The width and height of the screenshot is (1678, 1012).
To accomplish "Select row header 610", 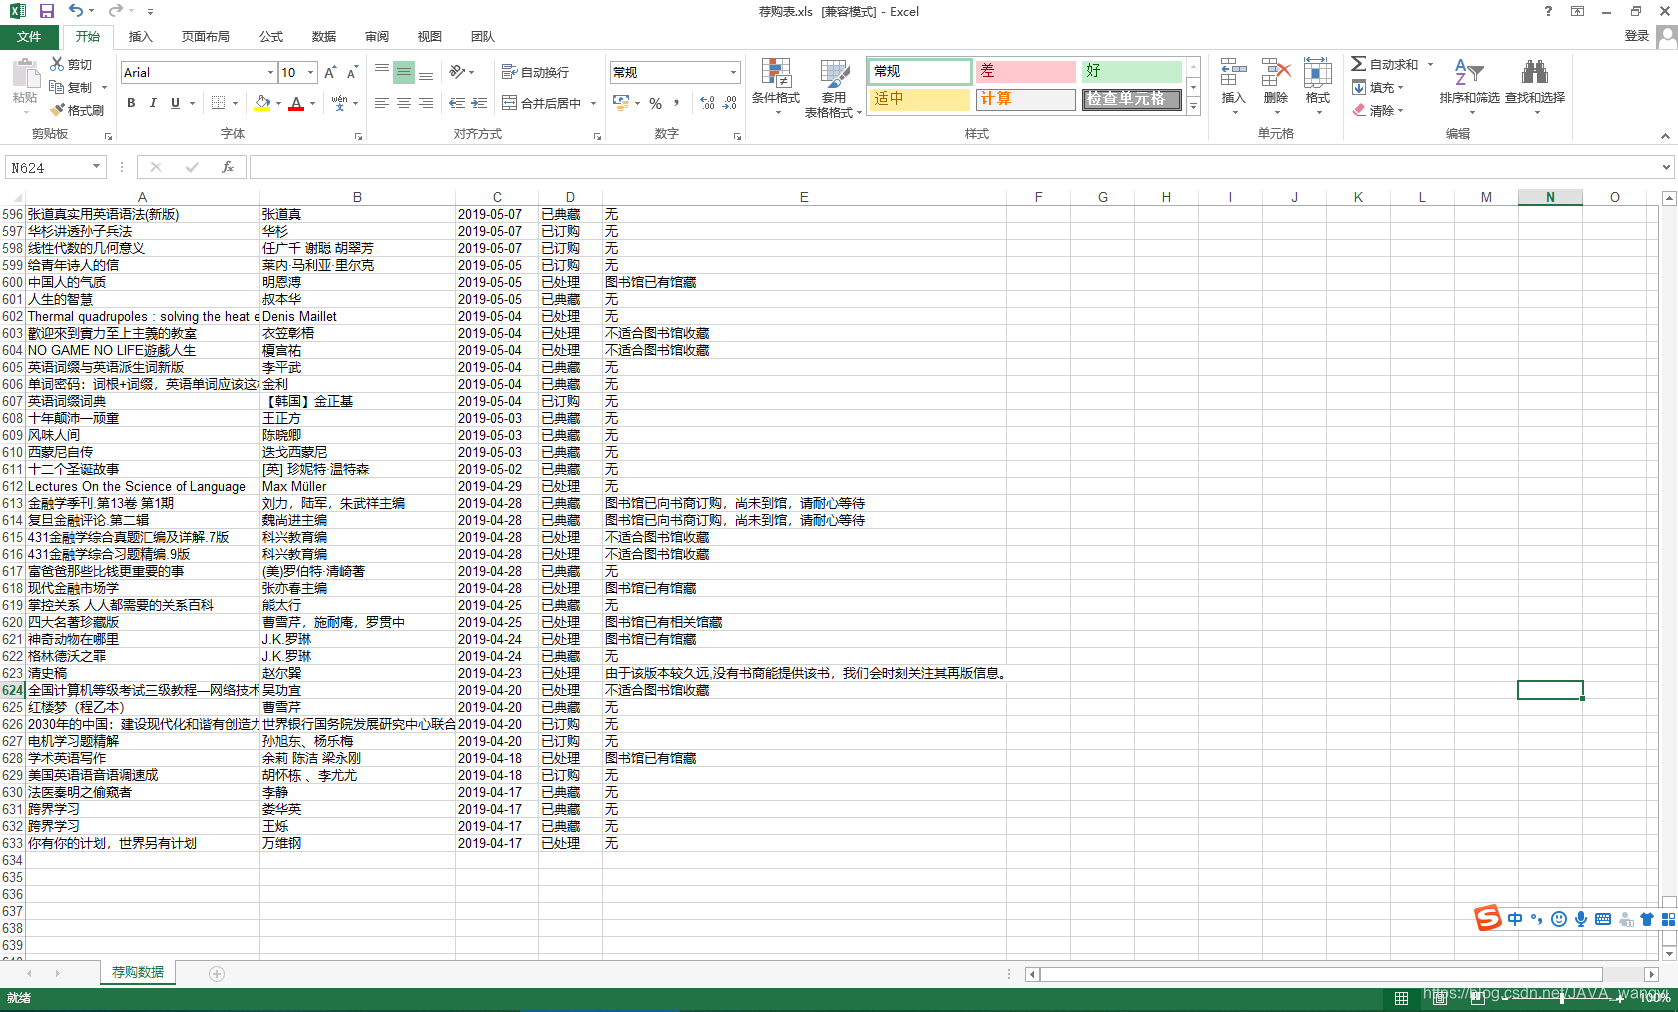I will tap(12, 452).
